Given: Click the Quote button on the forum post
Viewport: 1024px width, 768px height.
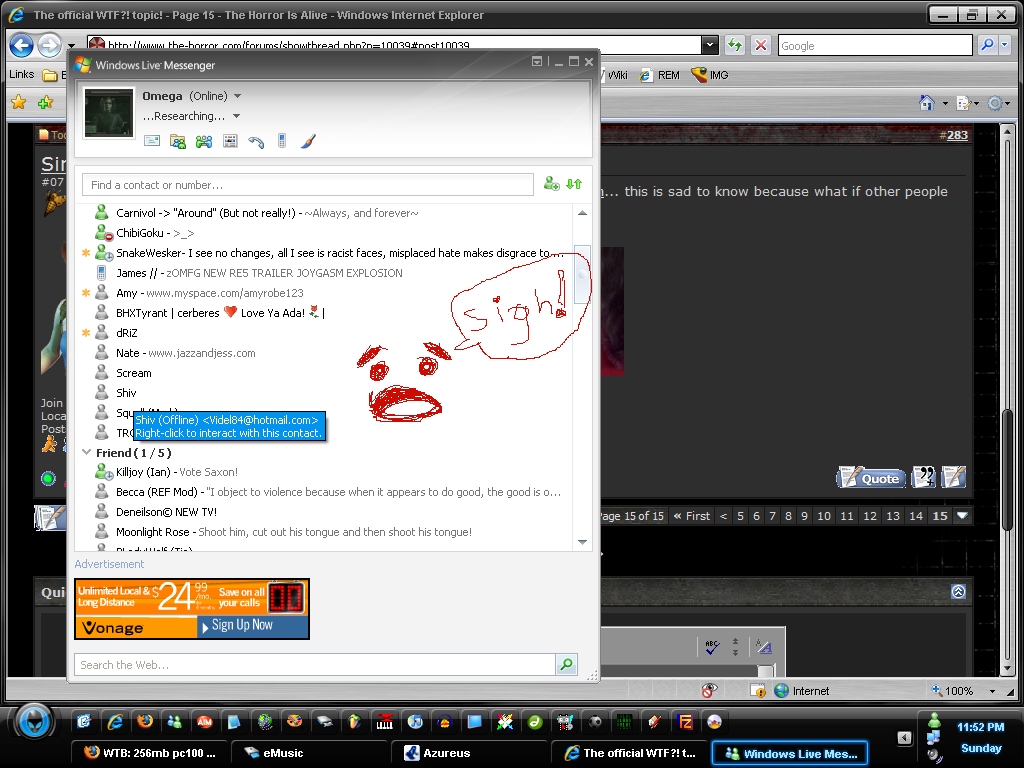Looking at the screenshot, I should pyautogui.click(x=870, y=478).
